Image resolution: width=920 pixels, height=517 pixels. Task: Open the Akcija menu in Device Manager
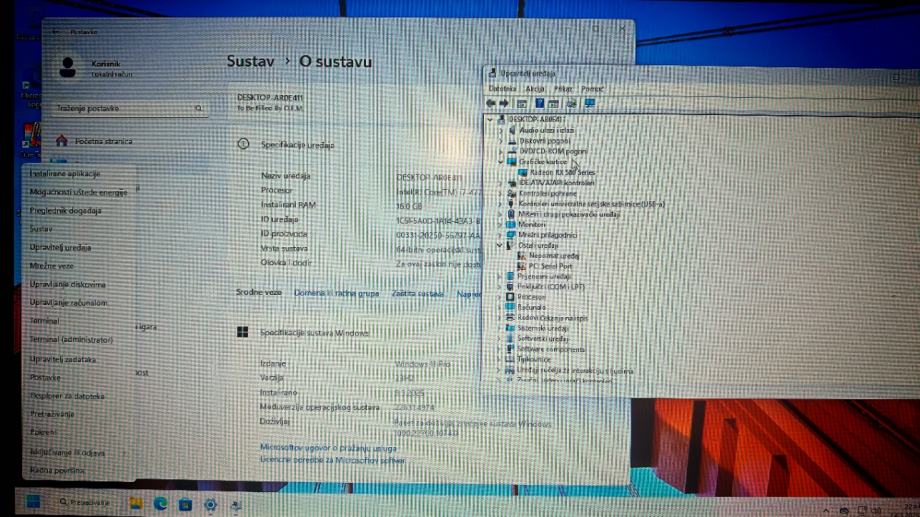click(x=535, y=89)
